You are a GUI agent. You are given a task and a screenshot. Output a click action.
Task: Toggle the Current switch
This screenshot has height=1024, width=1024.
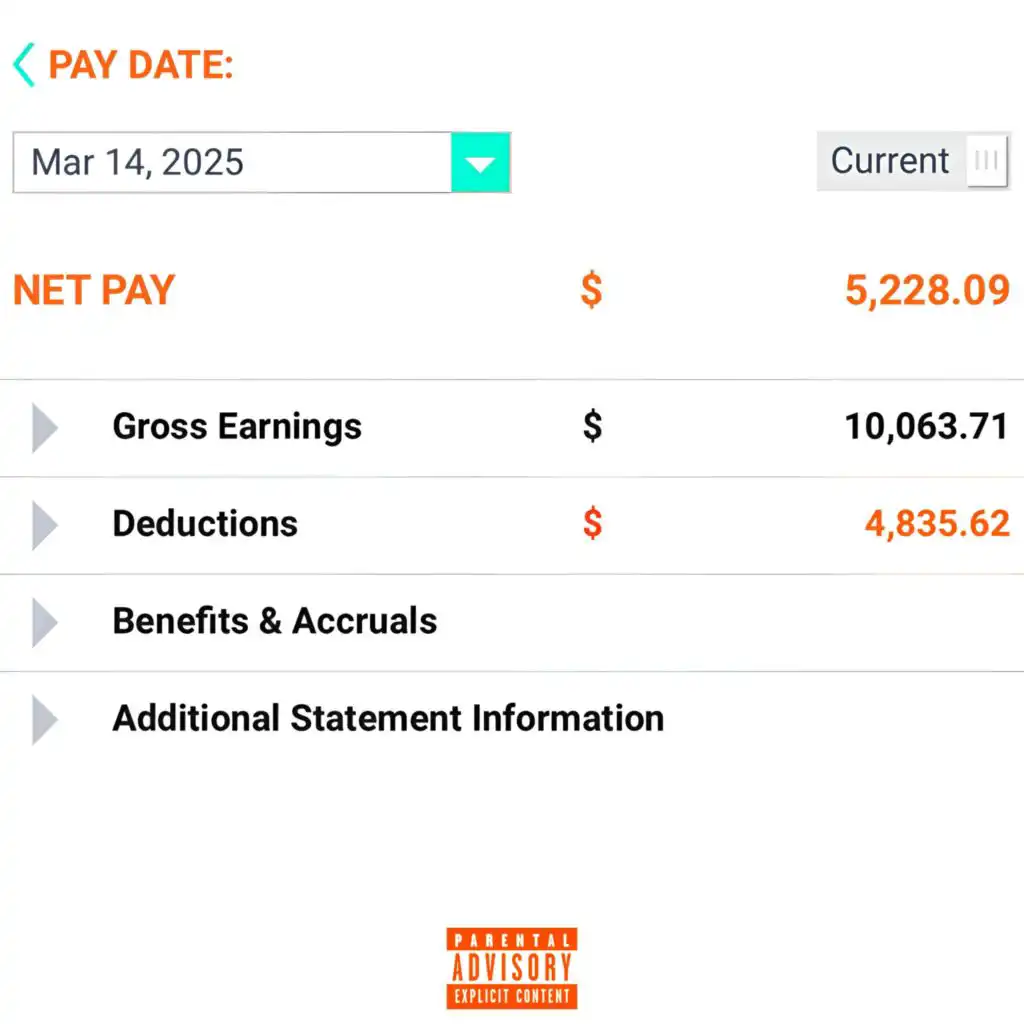tap(913, 161)
